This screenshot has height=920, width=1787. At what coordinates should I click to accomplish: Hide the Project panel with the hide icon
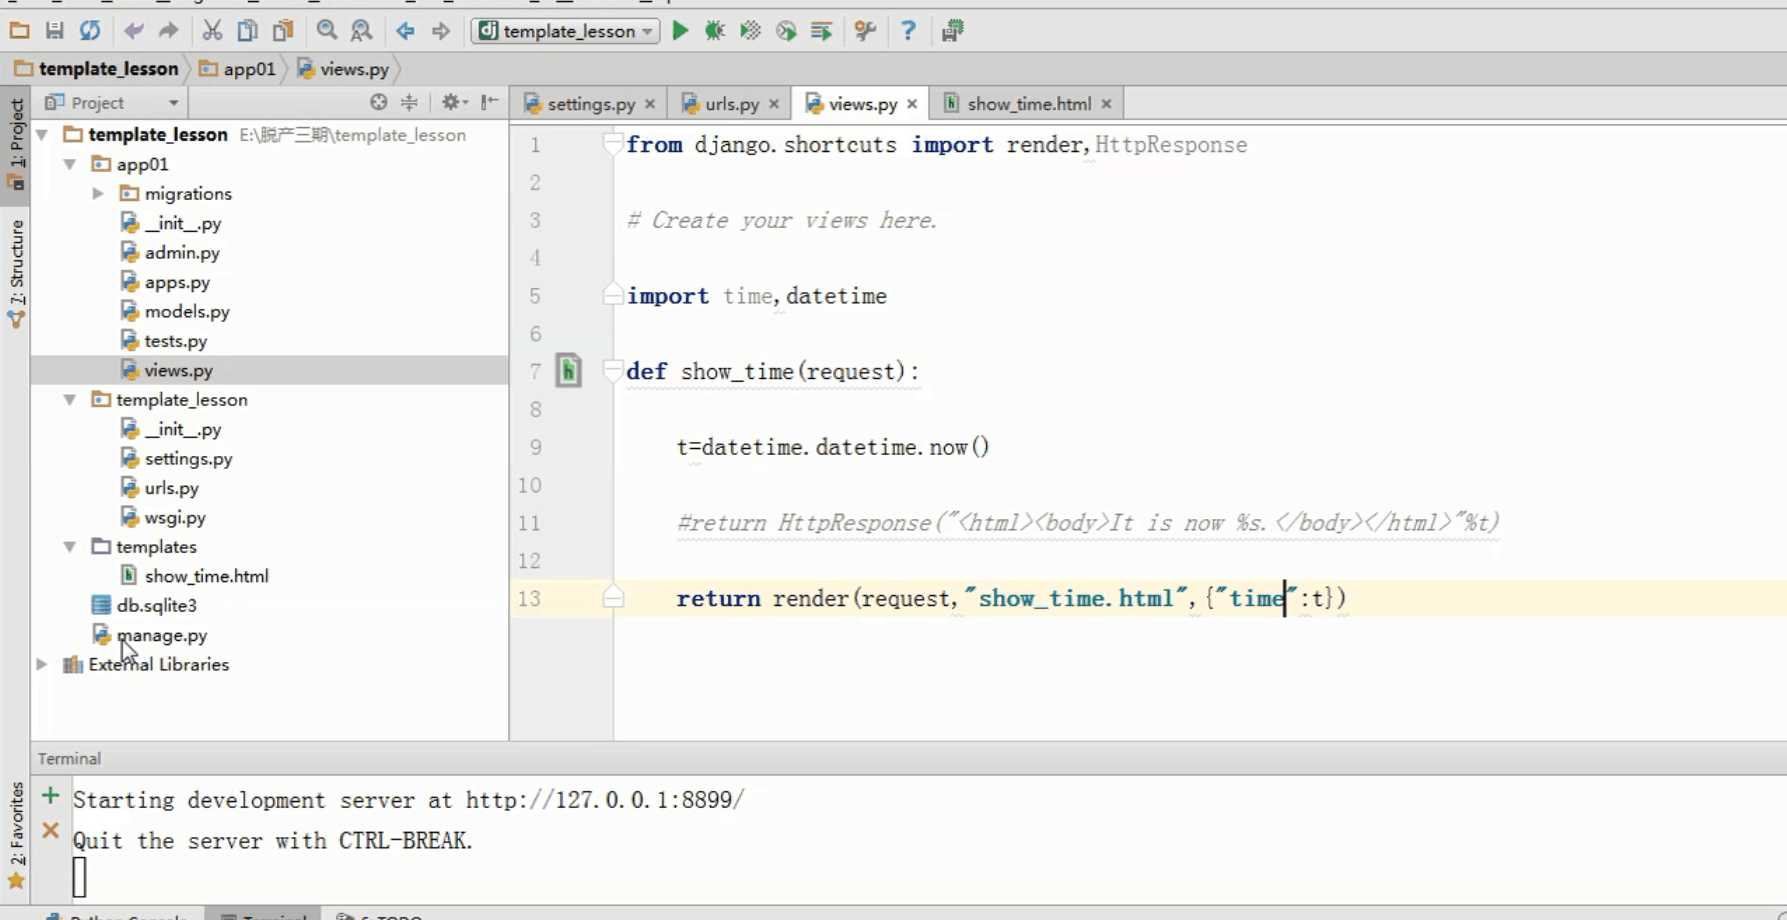[489, 102]
